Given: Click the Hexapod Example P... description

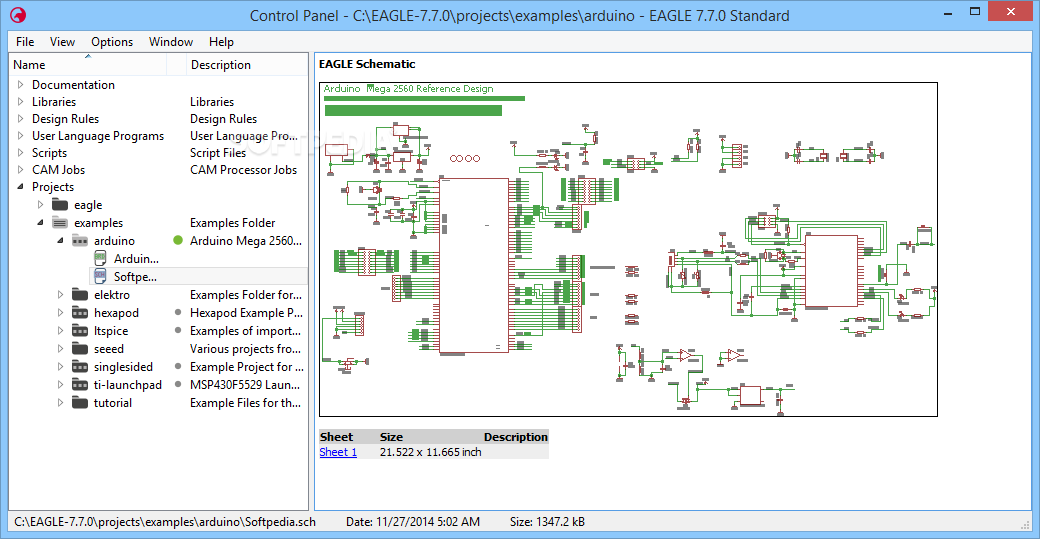Looking at the screenshot, I should pyautogui.click(x=246, y=312).
